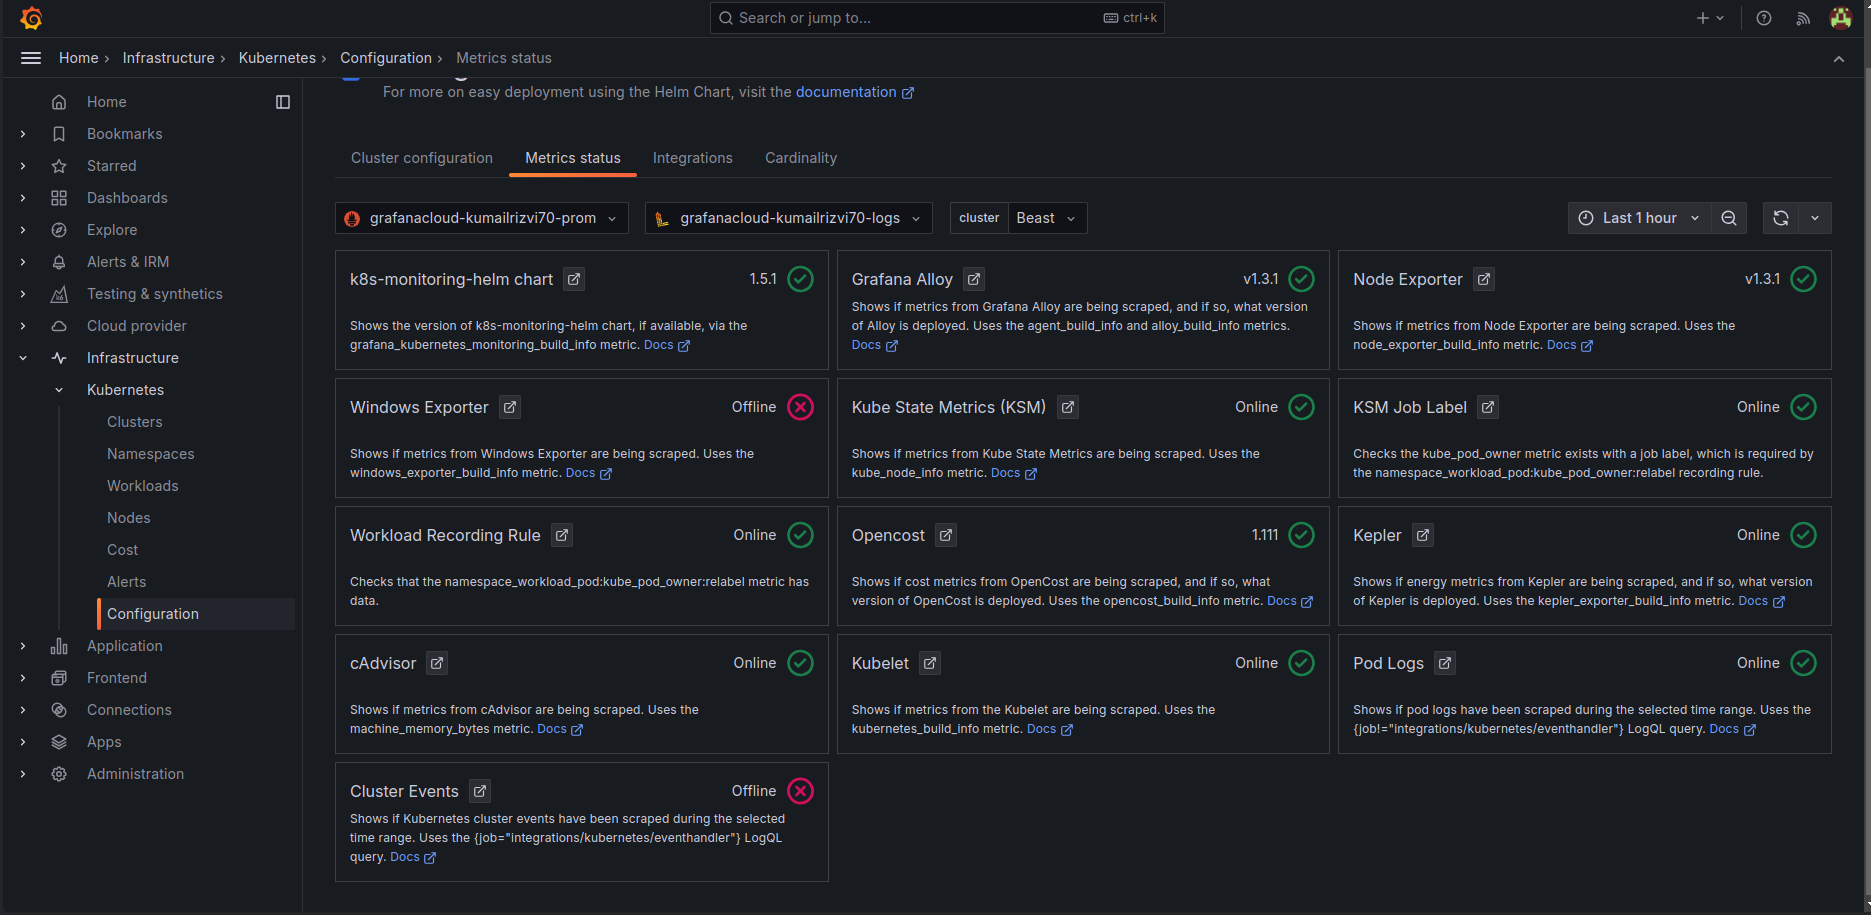Click external link icon next to Opencost
The width and height of the screenshot is (1871, 915).
[x=946, y=535]
